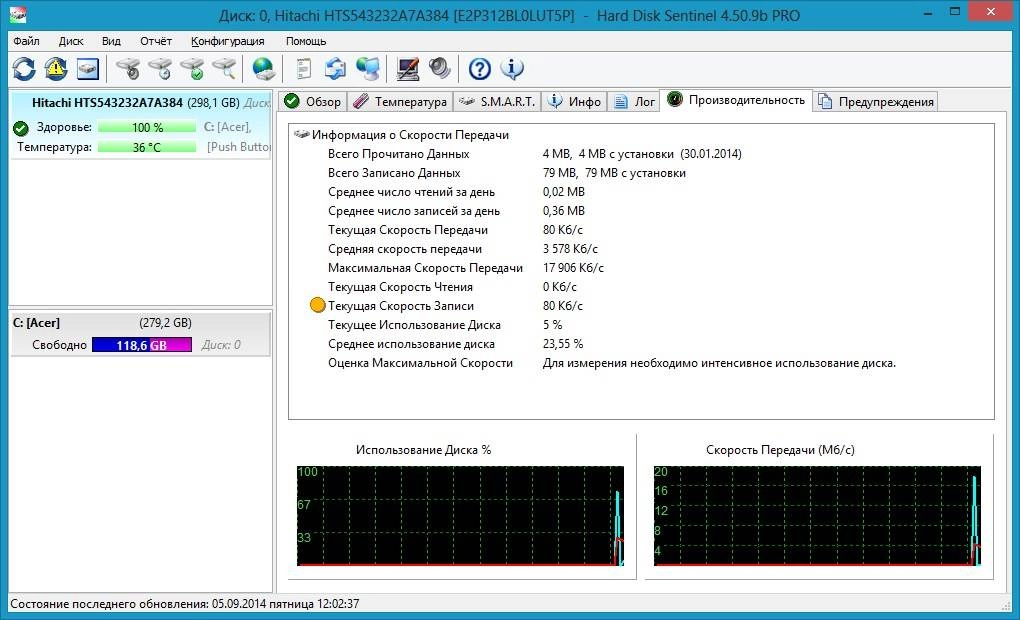Image resolution: width=1020 pixels, height=620 pixels.
Task: Click the Температура: label in disk panel
Action: pos(54,147)
